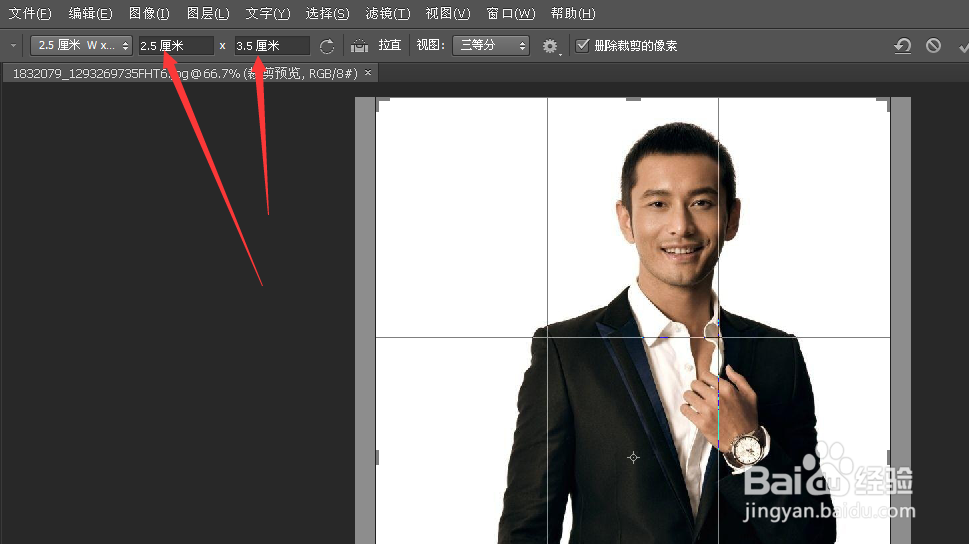Open the 文件(F) menu
The image size is (969, 544).
click(30, 13)
